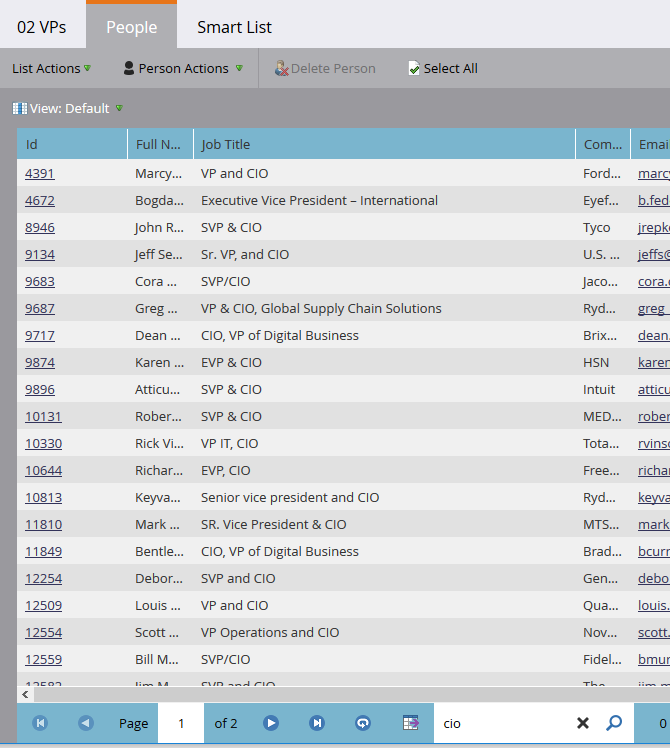670x748 pixels.
Task: Select the People tab
Action: tap(132, 26)
